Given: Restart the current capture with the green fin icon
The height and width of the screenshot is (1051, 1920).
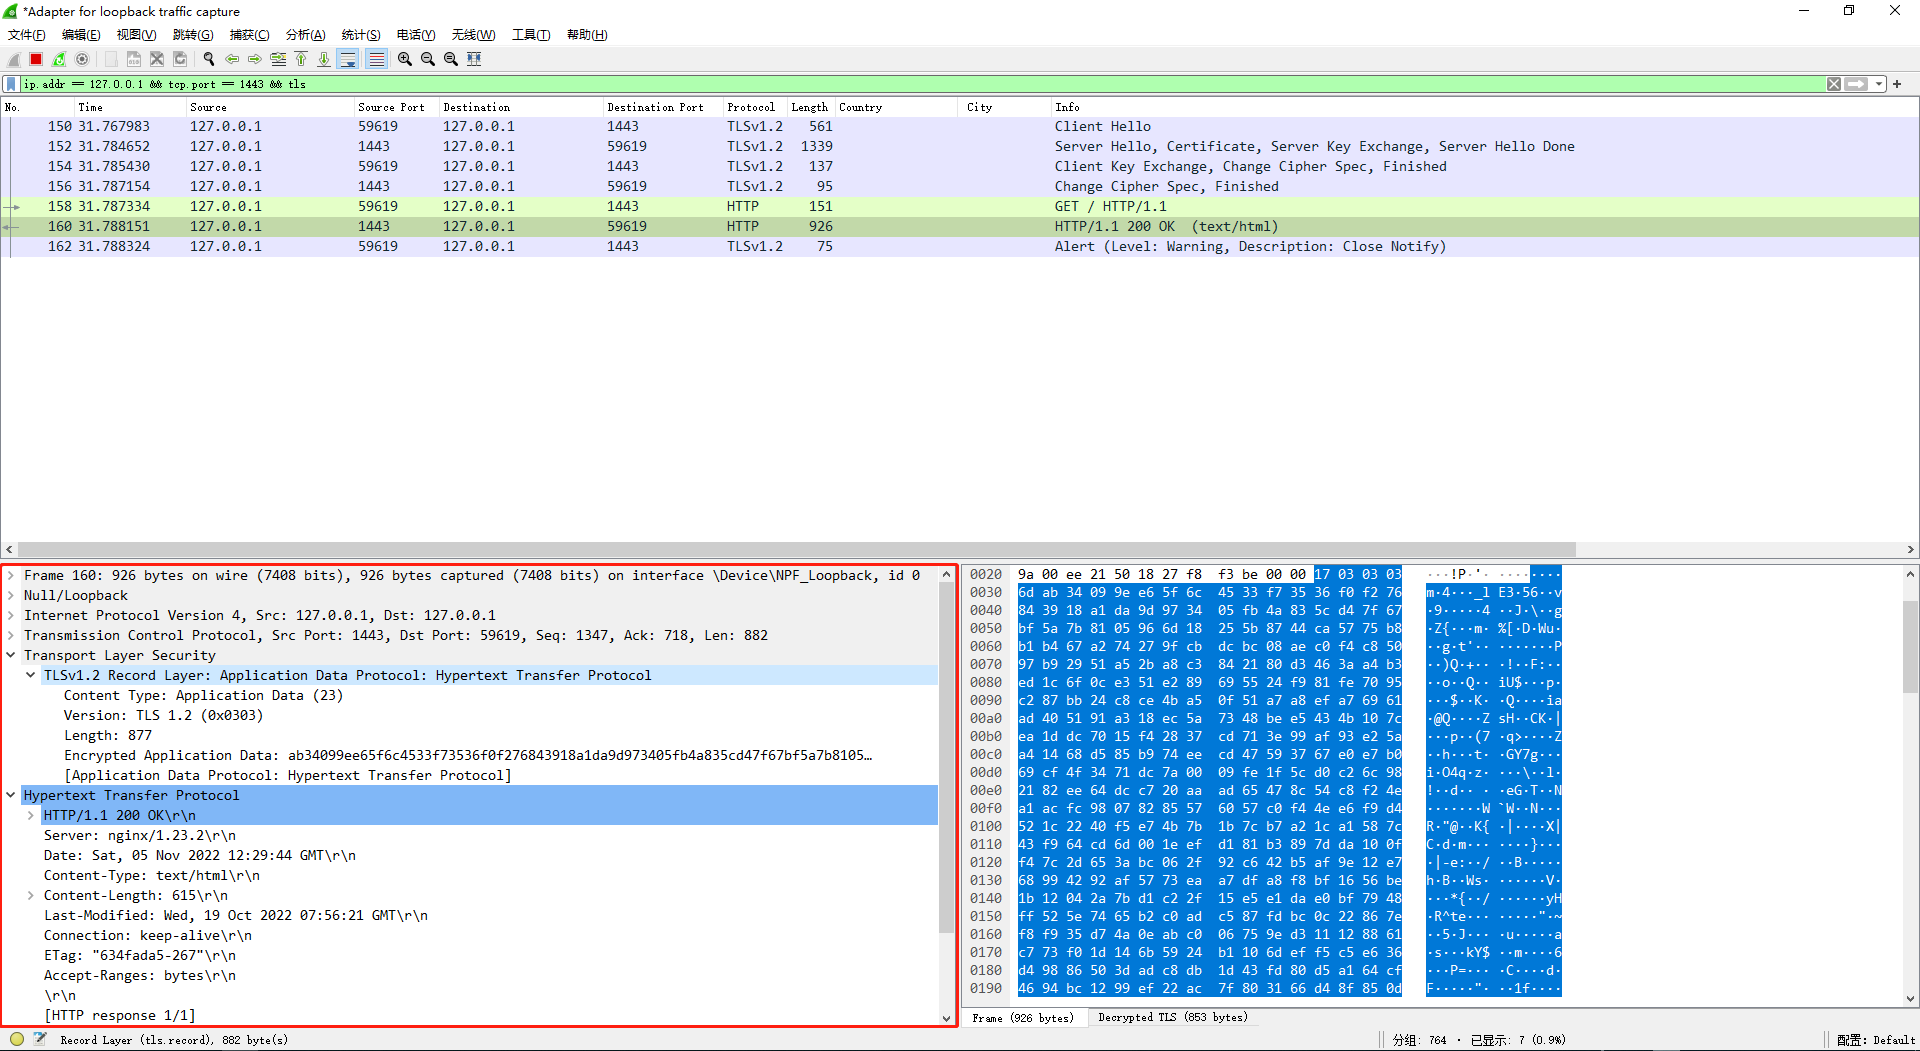Looking at the screenshot, I should (59, 59).
